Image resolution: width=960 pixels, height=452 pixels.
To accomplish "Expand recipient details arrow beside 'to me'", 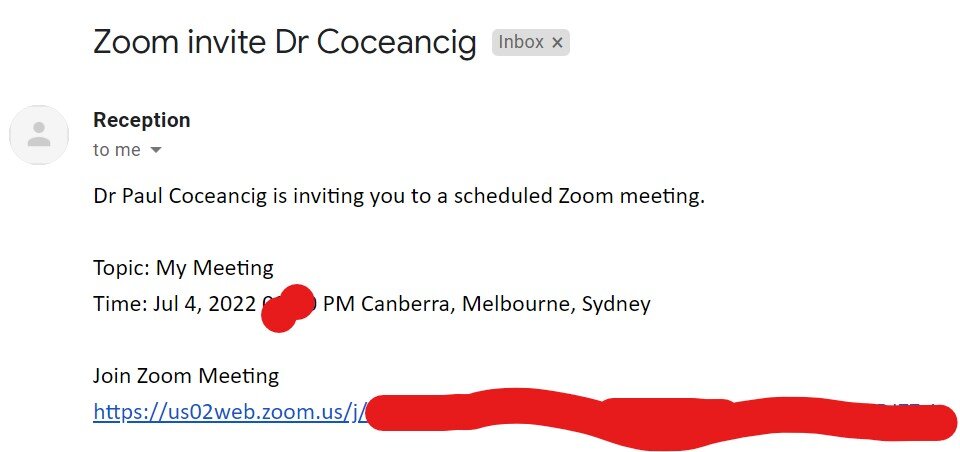I will coord(156,150).
